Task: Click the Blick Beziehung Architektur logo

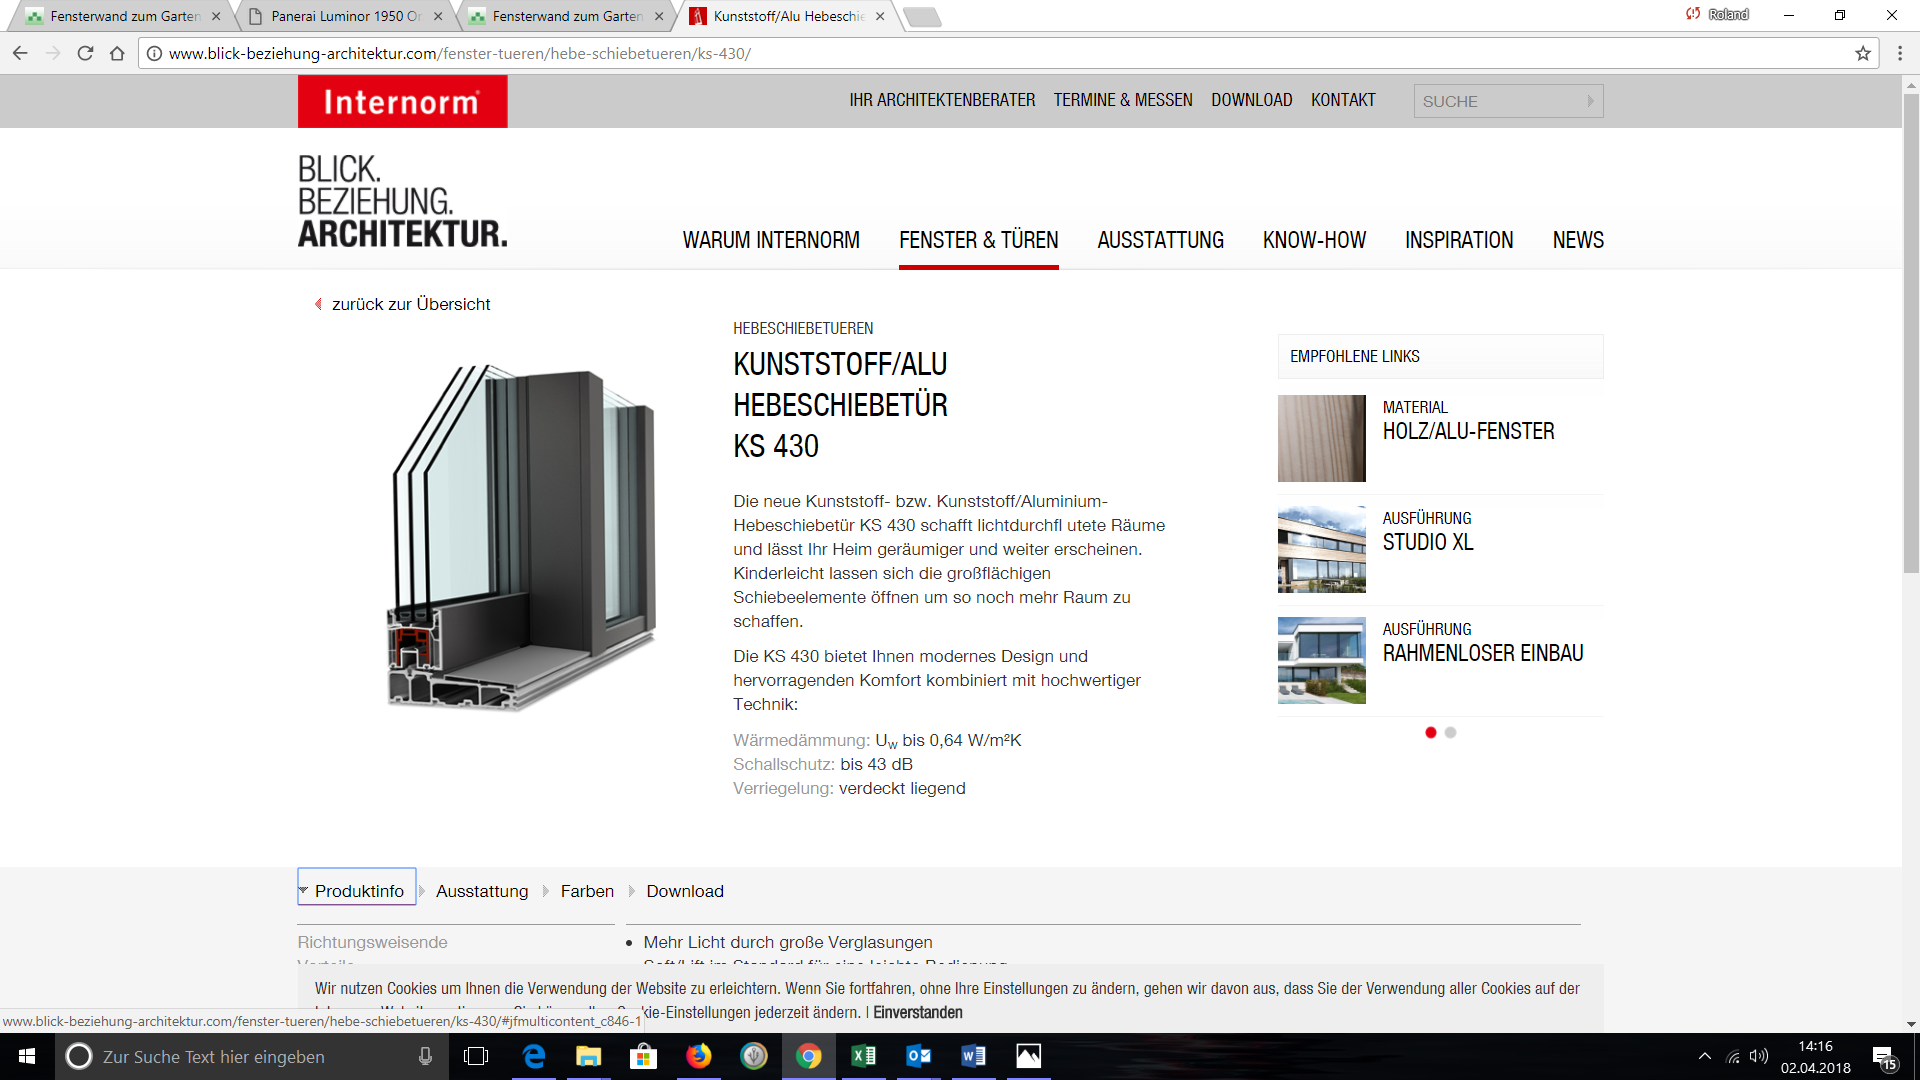Action: [x=402, y=200]
